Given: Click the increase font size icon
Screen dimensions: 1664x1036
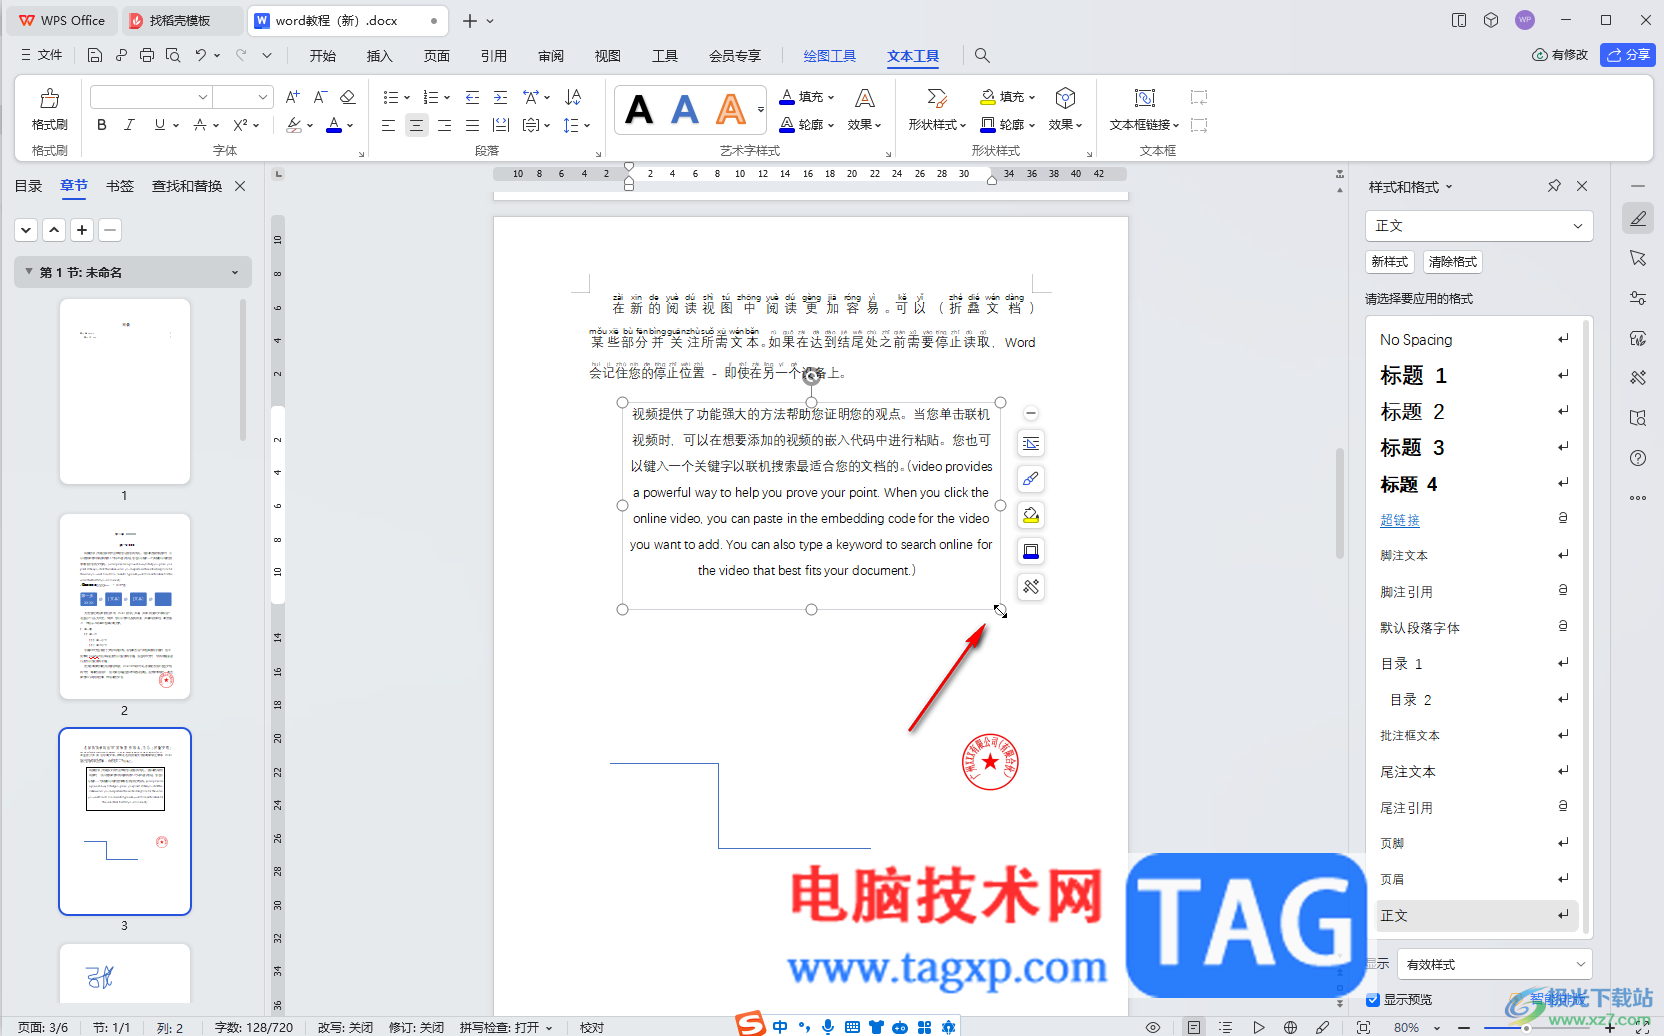Looking at the screenshot, I should (292, 97).
